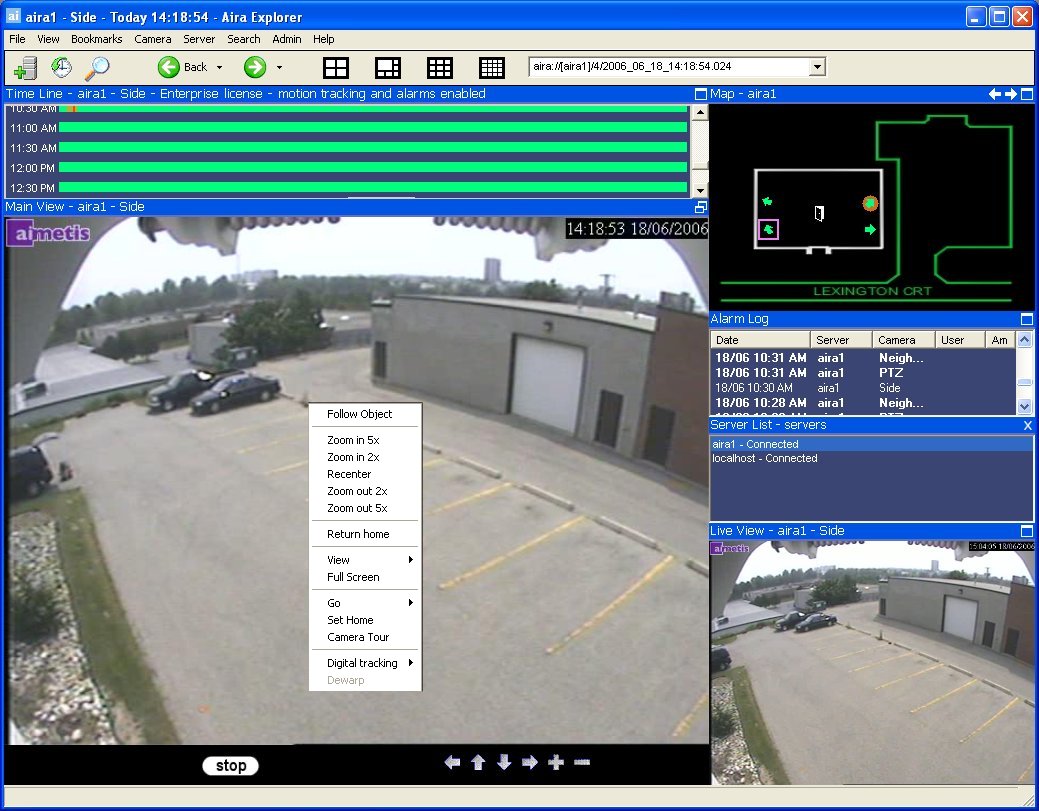Select the green camera arrow below the orange marker
Viewport: 1039px width, 811px height.
point(870,230)
